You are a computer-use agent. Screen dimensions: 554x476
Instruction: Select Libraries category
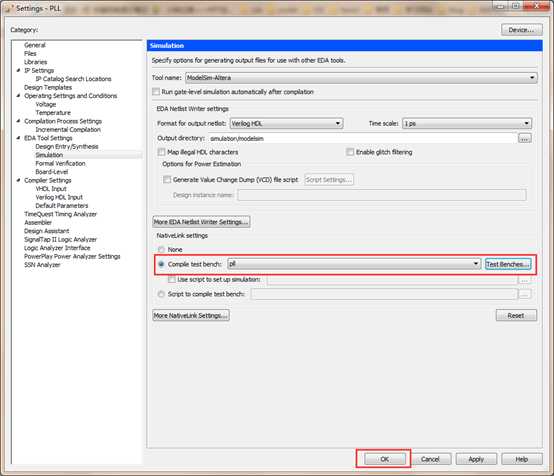pos(36,62)
